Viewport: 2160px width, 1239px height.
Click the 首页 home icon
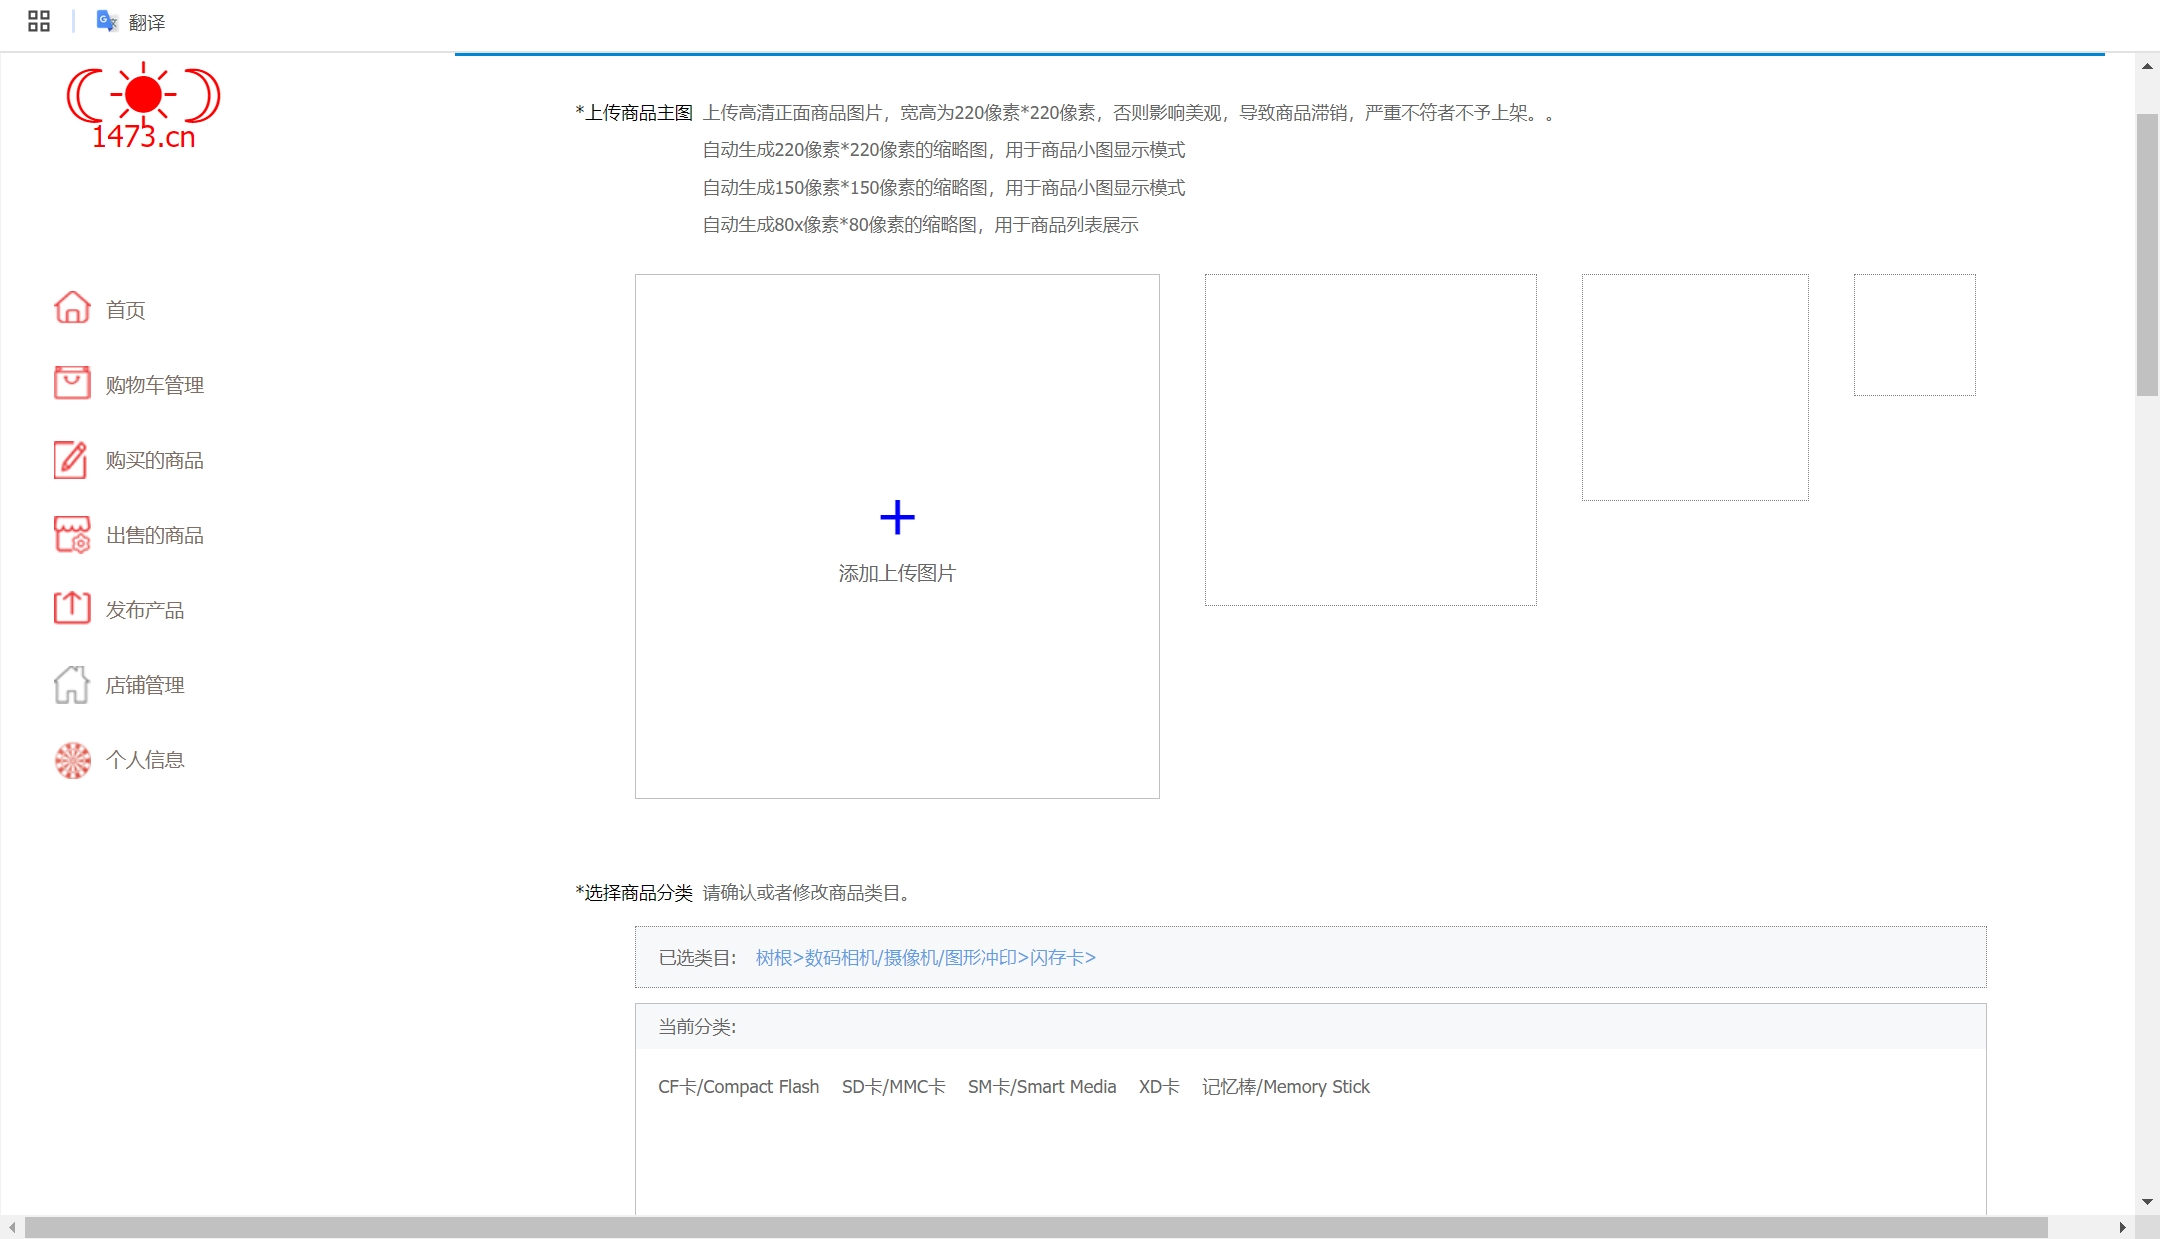pos(72,308)
